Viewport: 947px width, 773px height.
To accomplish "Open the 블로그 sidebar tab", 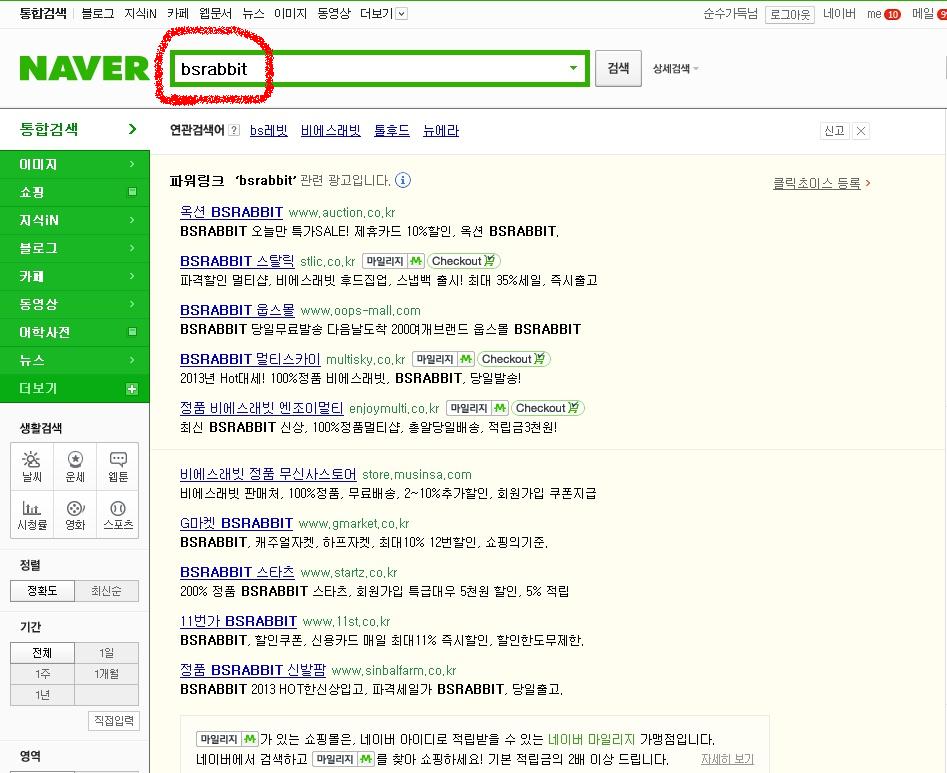I will 75,248.
